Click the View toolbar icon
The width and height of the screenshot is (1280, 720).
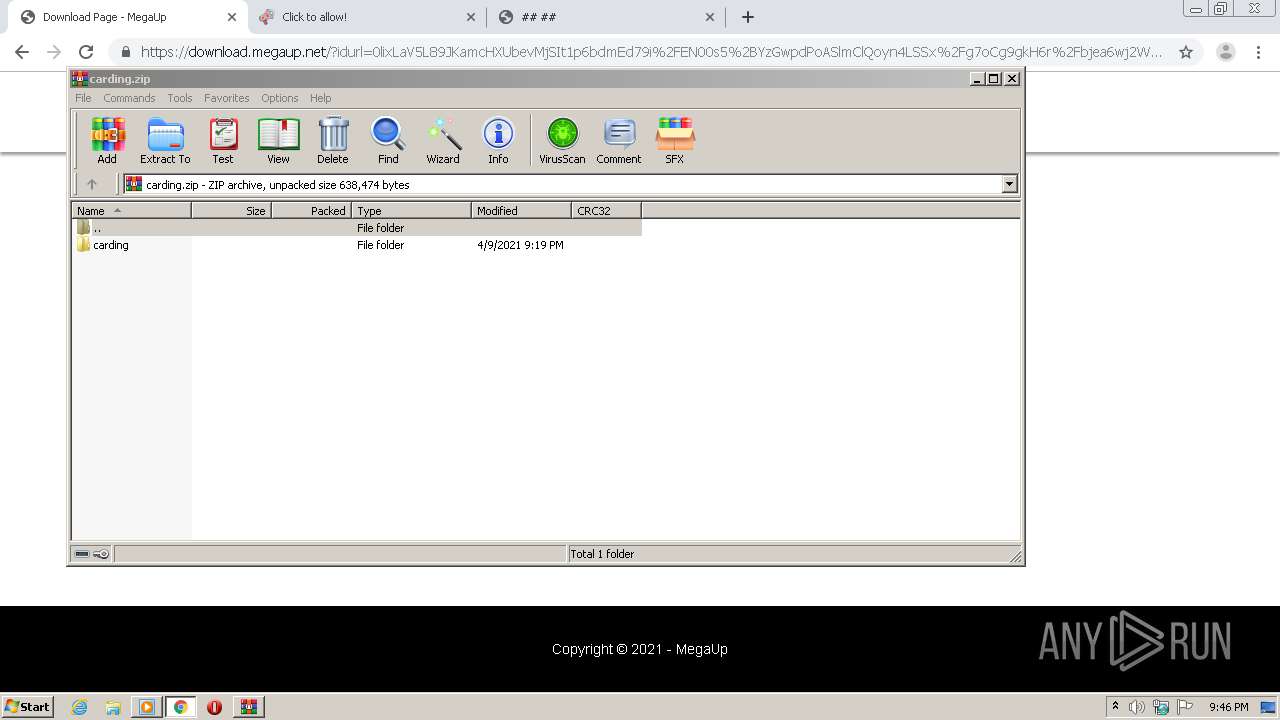[x=278, y=140]
